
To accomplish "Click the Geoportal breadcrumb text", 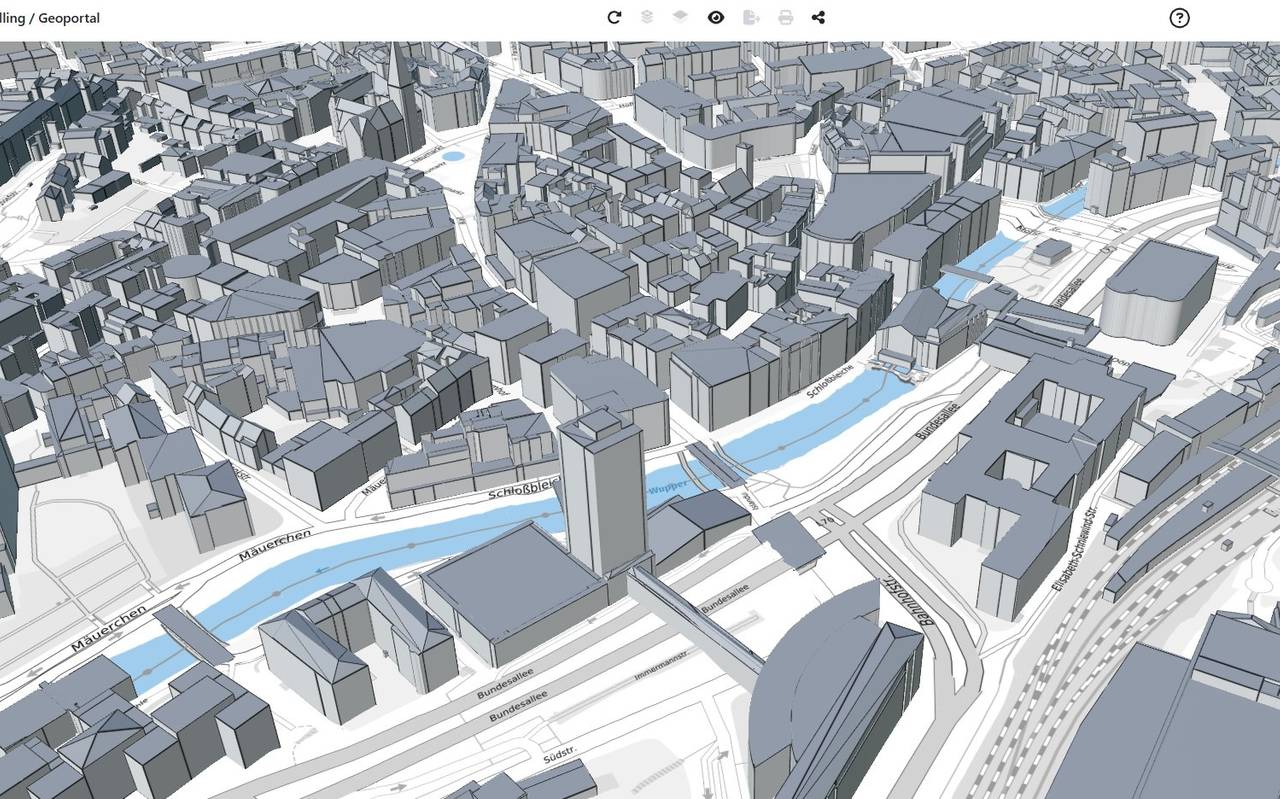I will pyautogui.click(x=69, y=18).
